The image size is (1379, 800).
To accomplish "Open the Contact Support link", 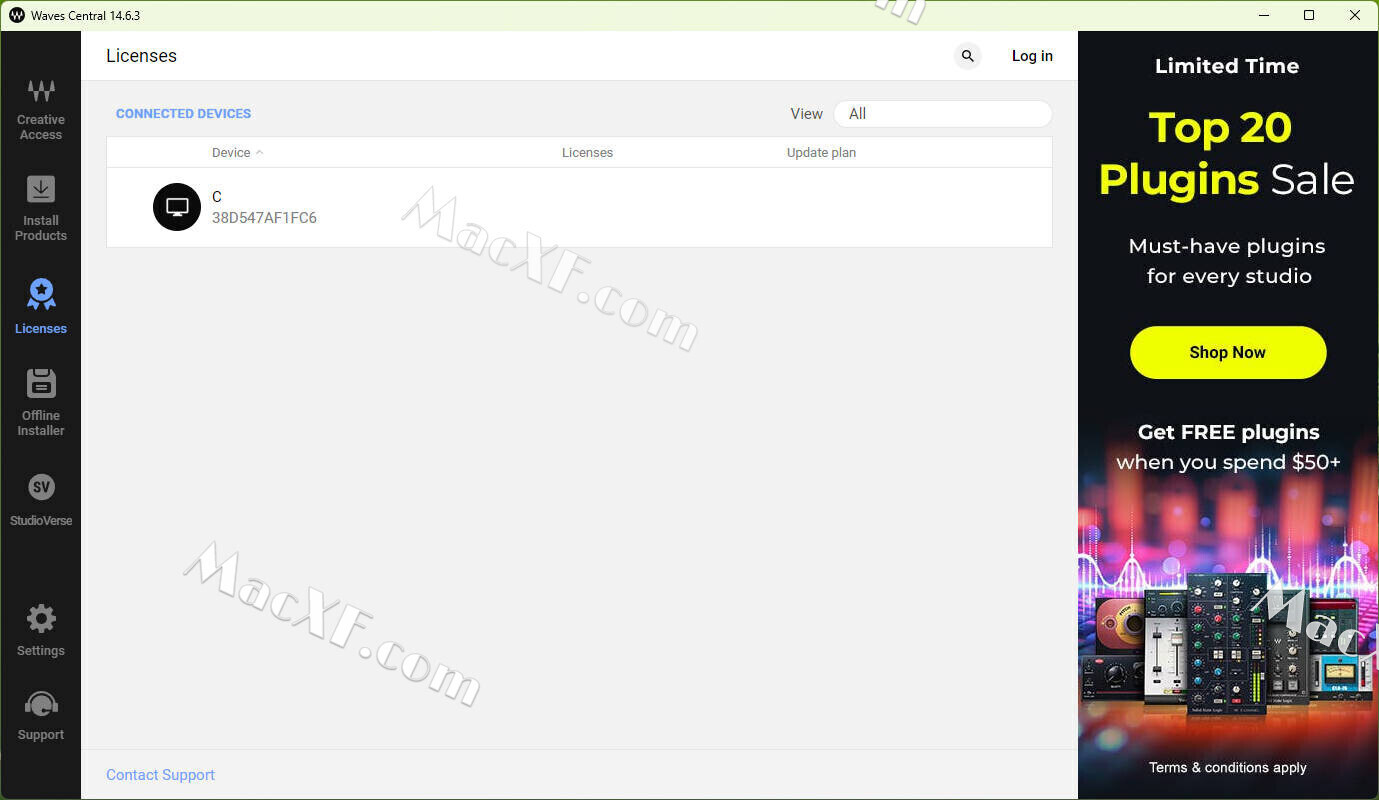I will (x=160, y=775).
